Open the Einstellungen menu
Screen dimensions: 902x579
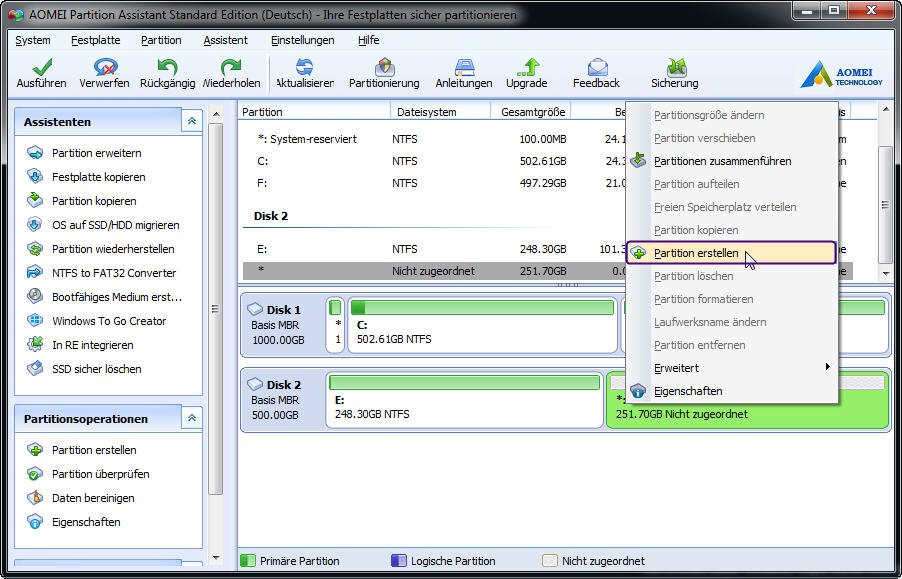click(303, 40)
